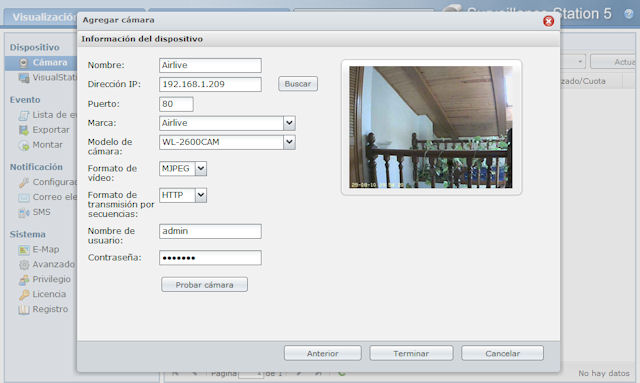Open the Licencia key icon
640x383 pixels.
[x=24, y=294]
